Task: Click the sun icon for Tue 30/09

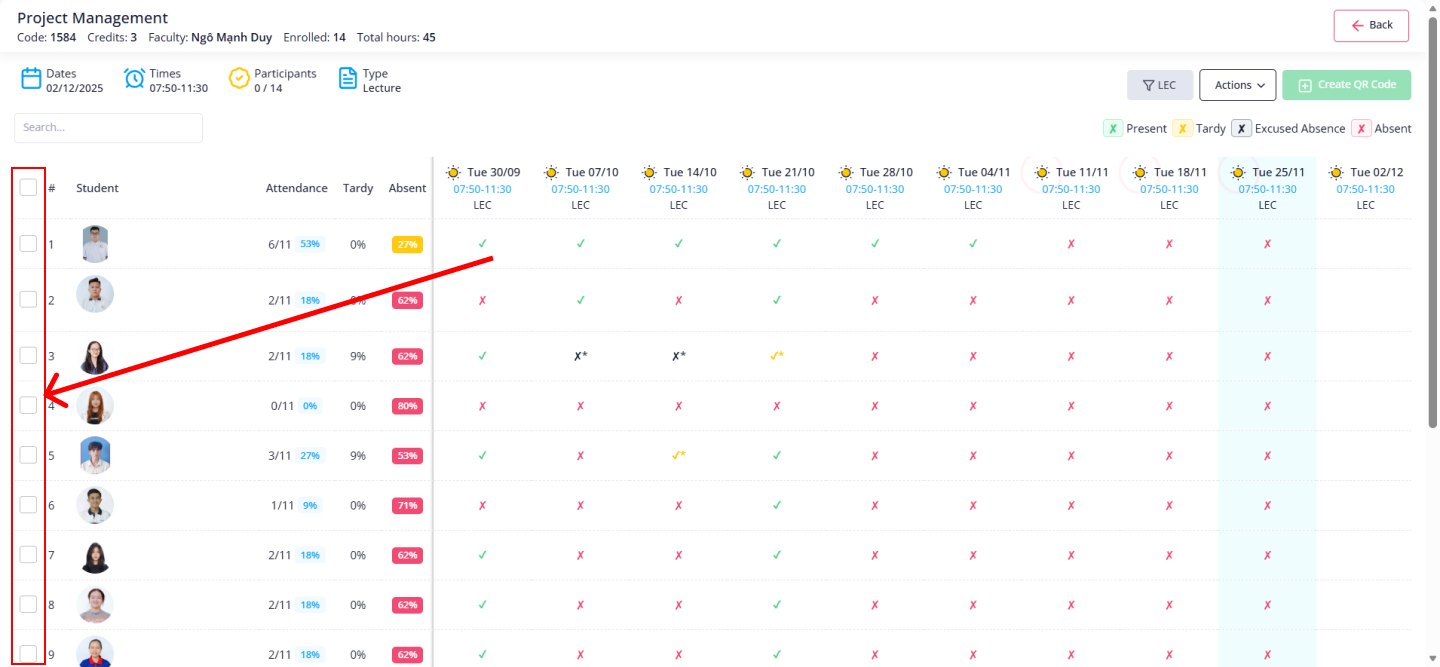Action: 453,172
